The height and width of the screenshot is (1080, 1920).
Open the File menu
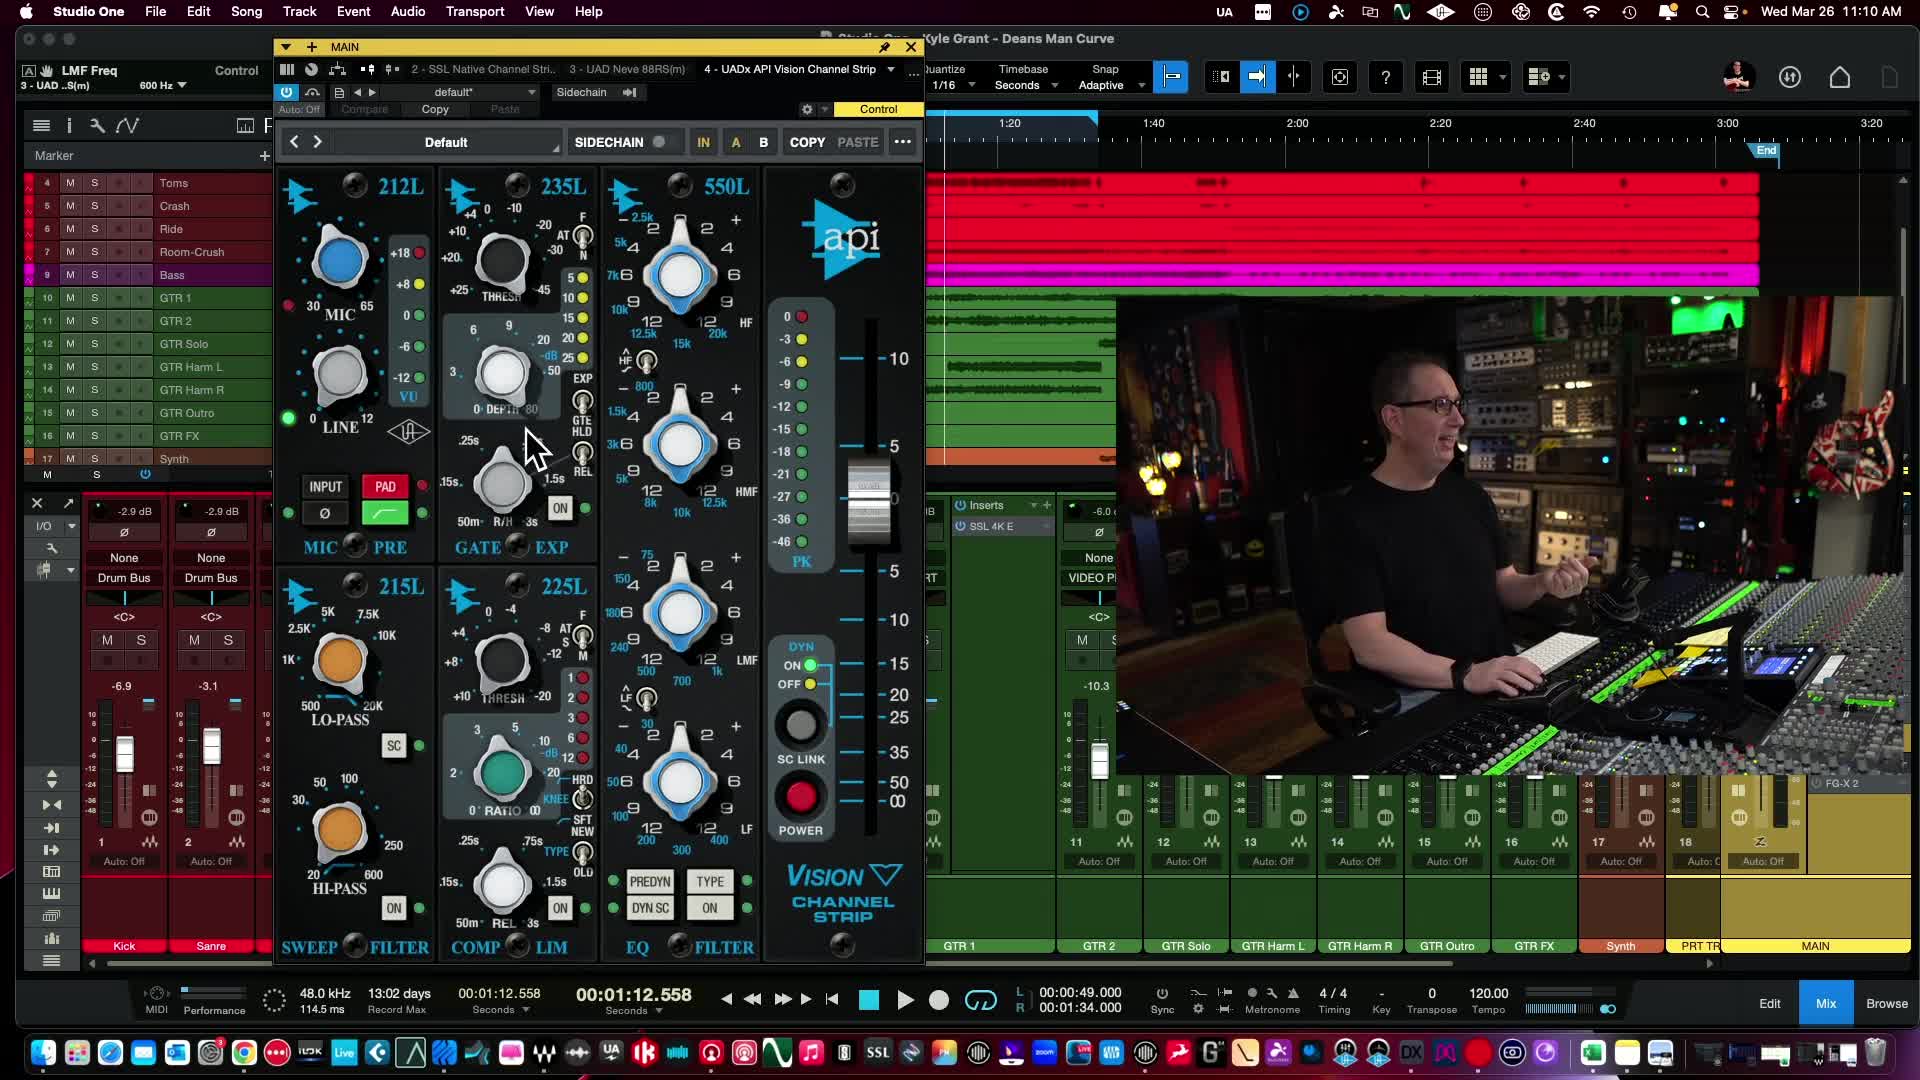pyautogui.click(x=155, y=11)
